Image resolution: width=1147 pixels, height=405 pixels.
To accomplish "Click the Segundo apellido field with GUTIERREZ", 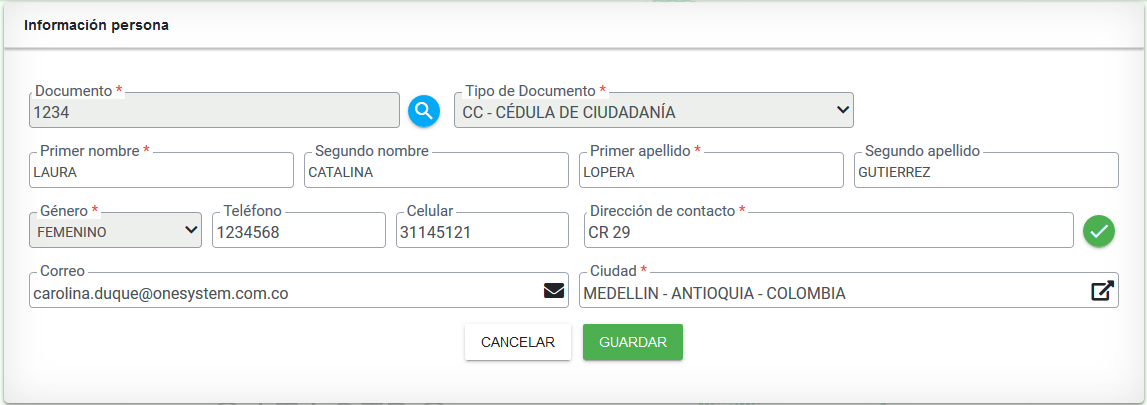I will point(986,170).
